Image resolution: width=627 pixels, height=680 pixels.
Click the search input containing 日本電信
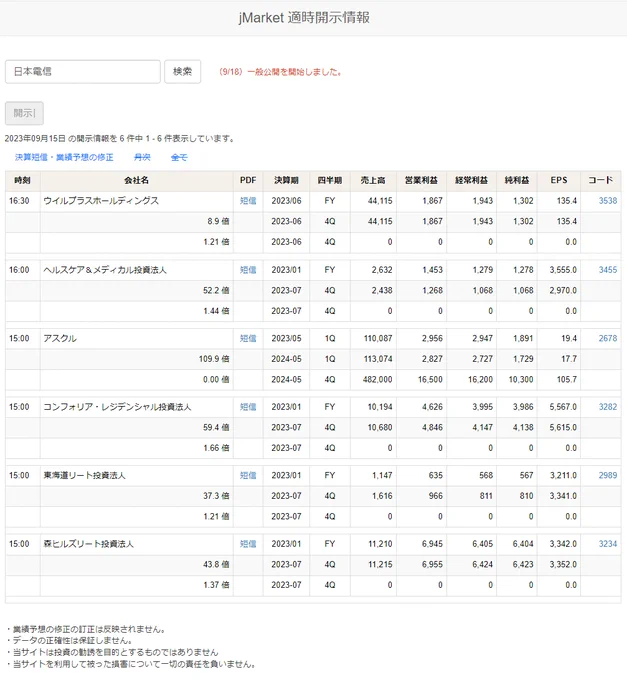[83, 72]
